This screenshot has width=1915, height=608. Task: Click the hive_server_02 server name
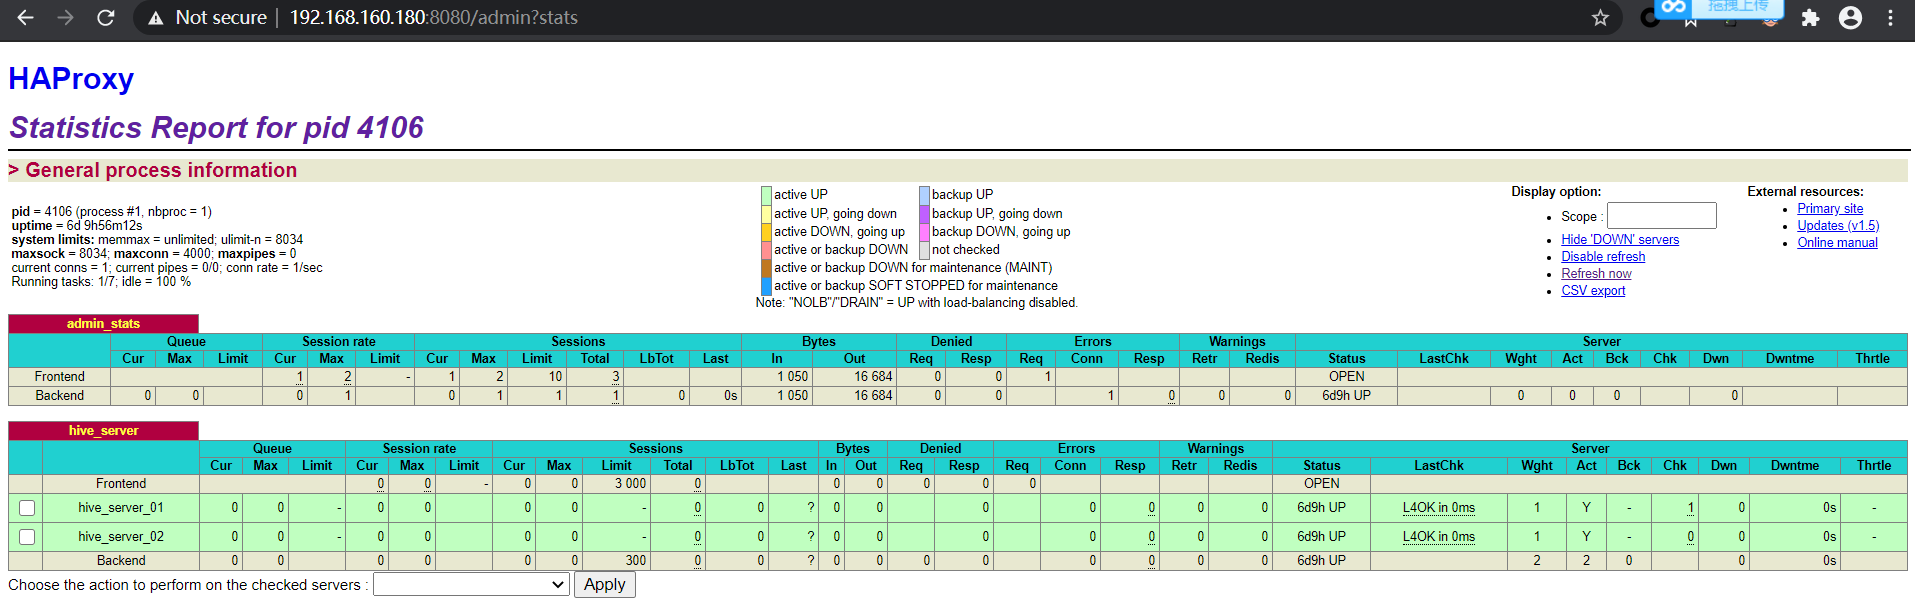[121, 537]
